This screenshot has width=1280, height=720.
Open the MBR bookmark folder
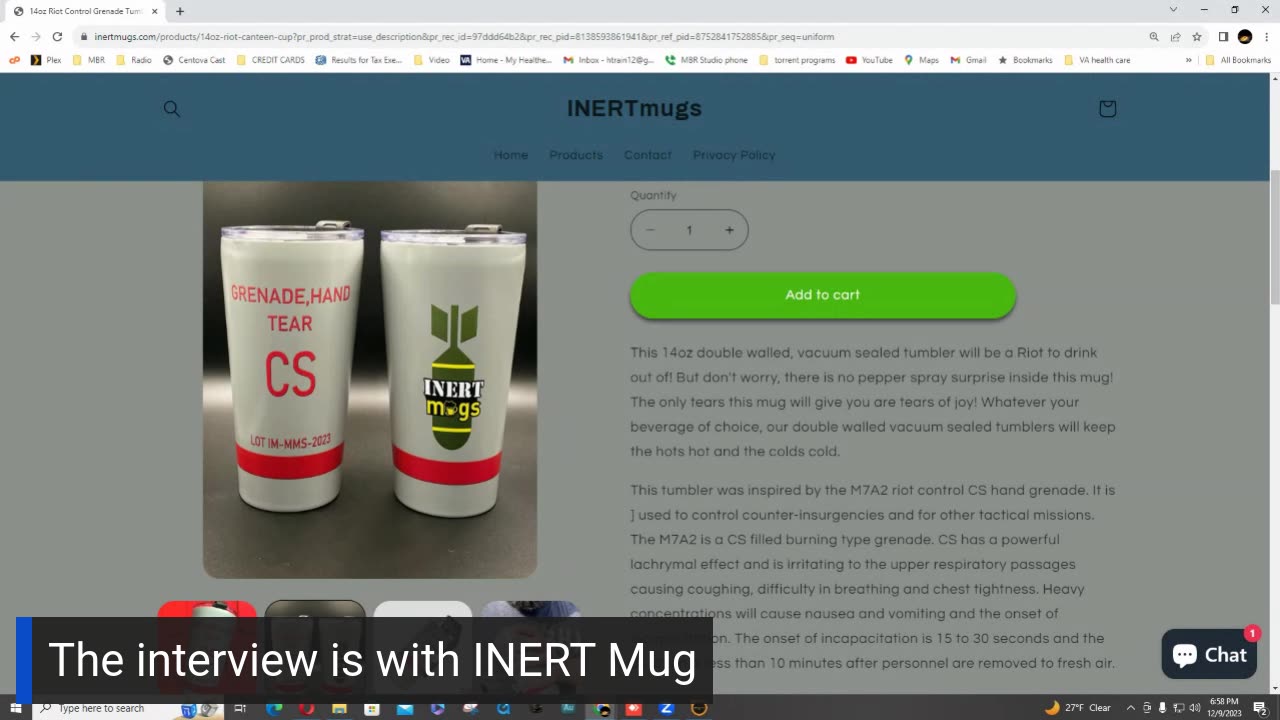point(88,60)
